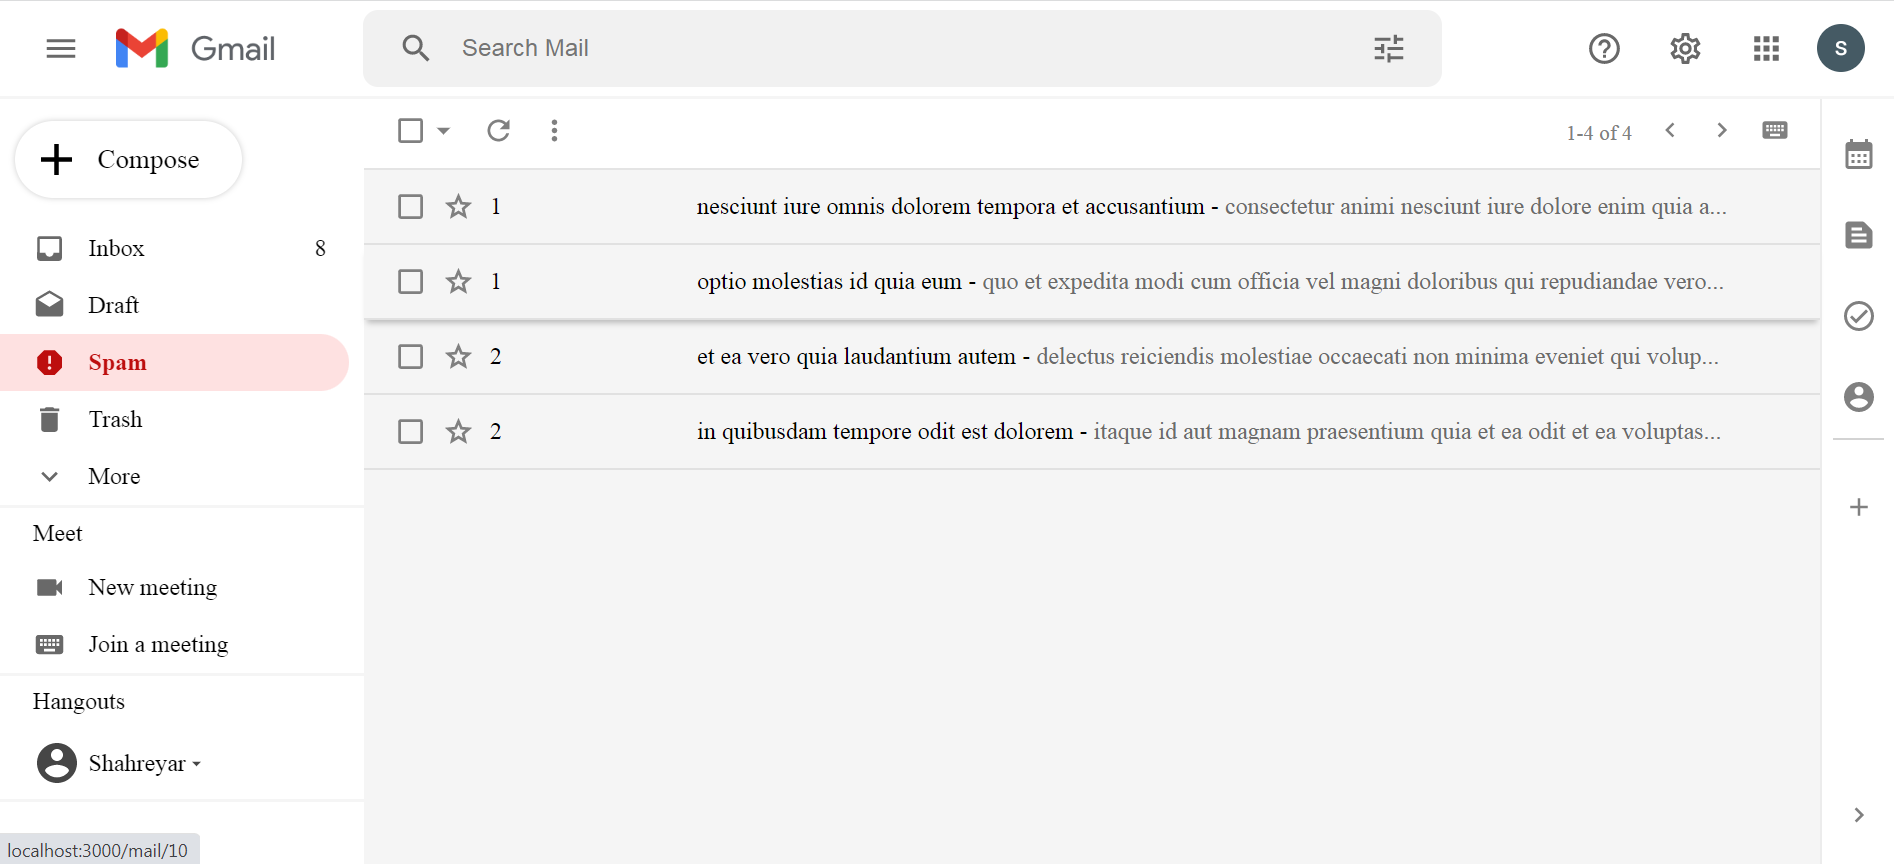Start a New meeting

tap(152, 587)
